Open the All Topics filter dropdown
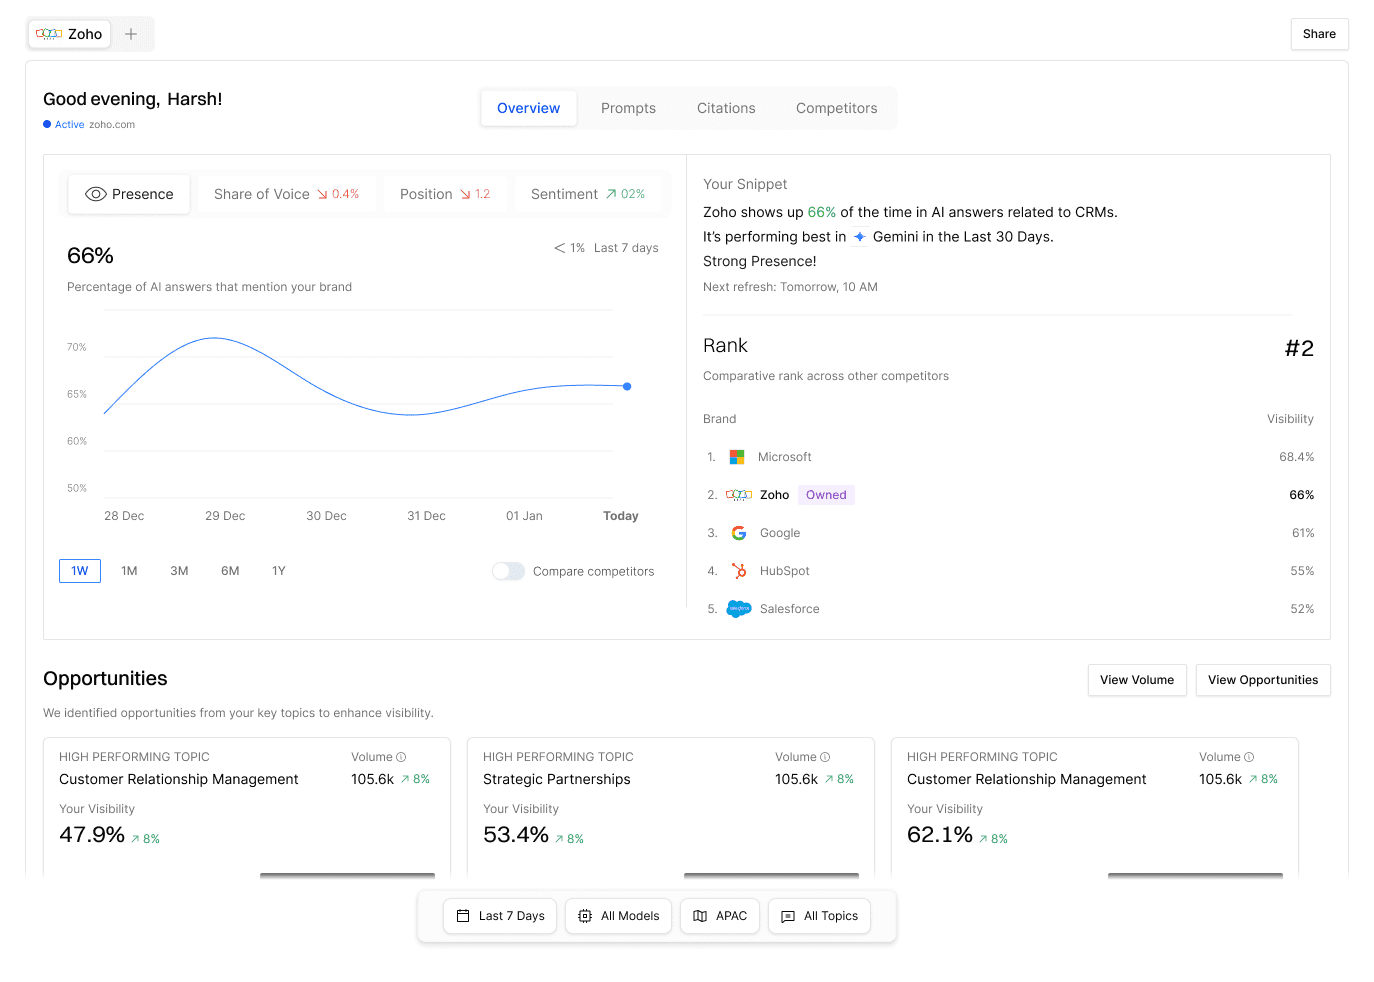This screenshot has width=1374, height=982. pyautogui.click(x=819, y=916)
